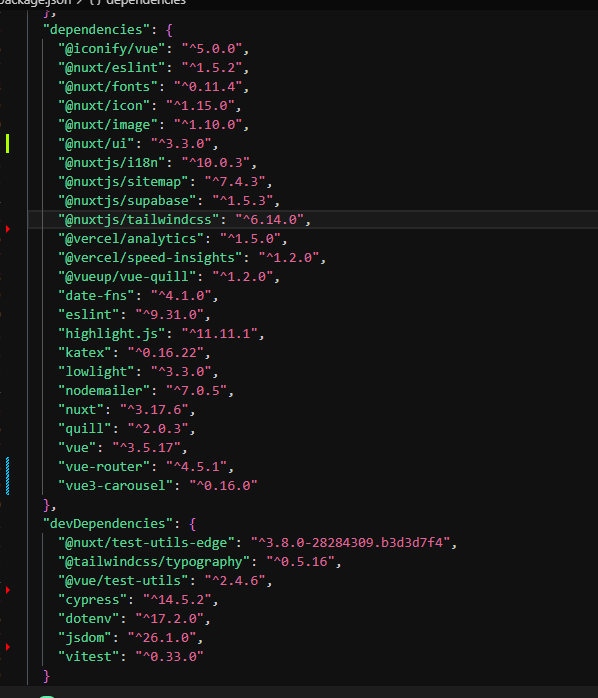The height and width of the screenshot is (698, 598).
Task: Click the "^3.17.6" version value
Action: pos(155,410)
